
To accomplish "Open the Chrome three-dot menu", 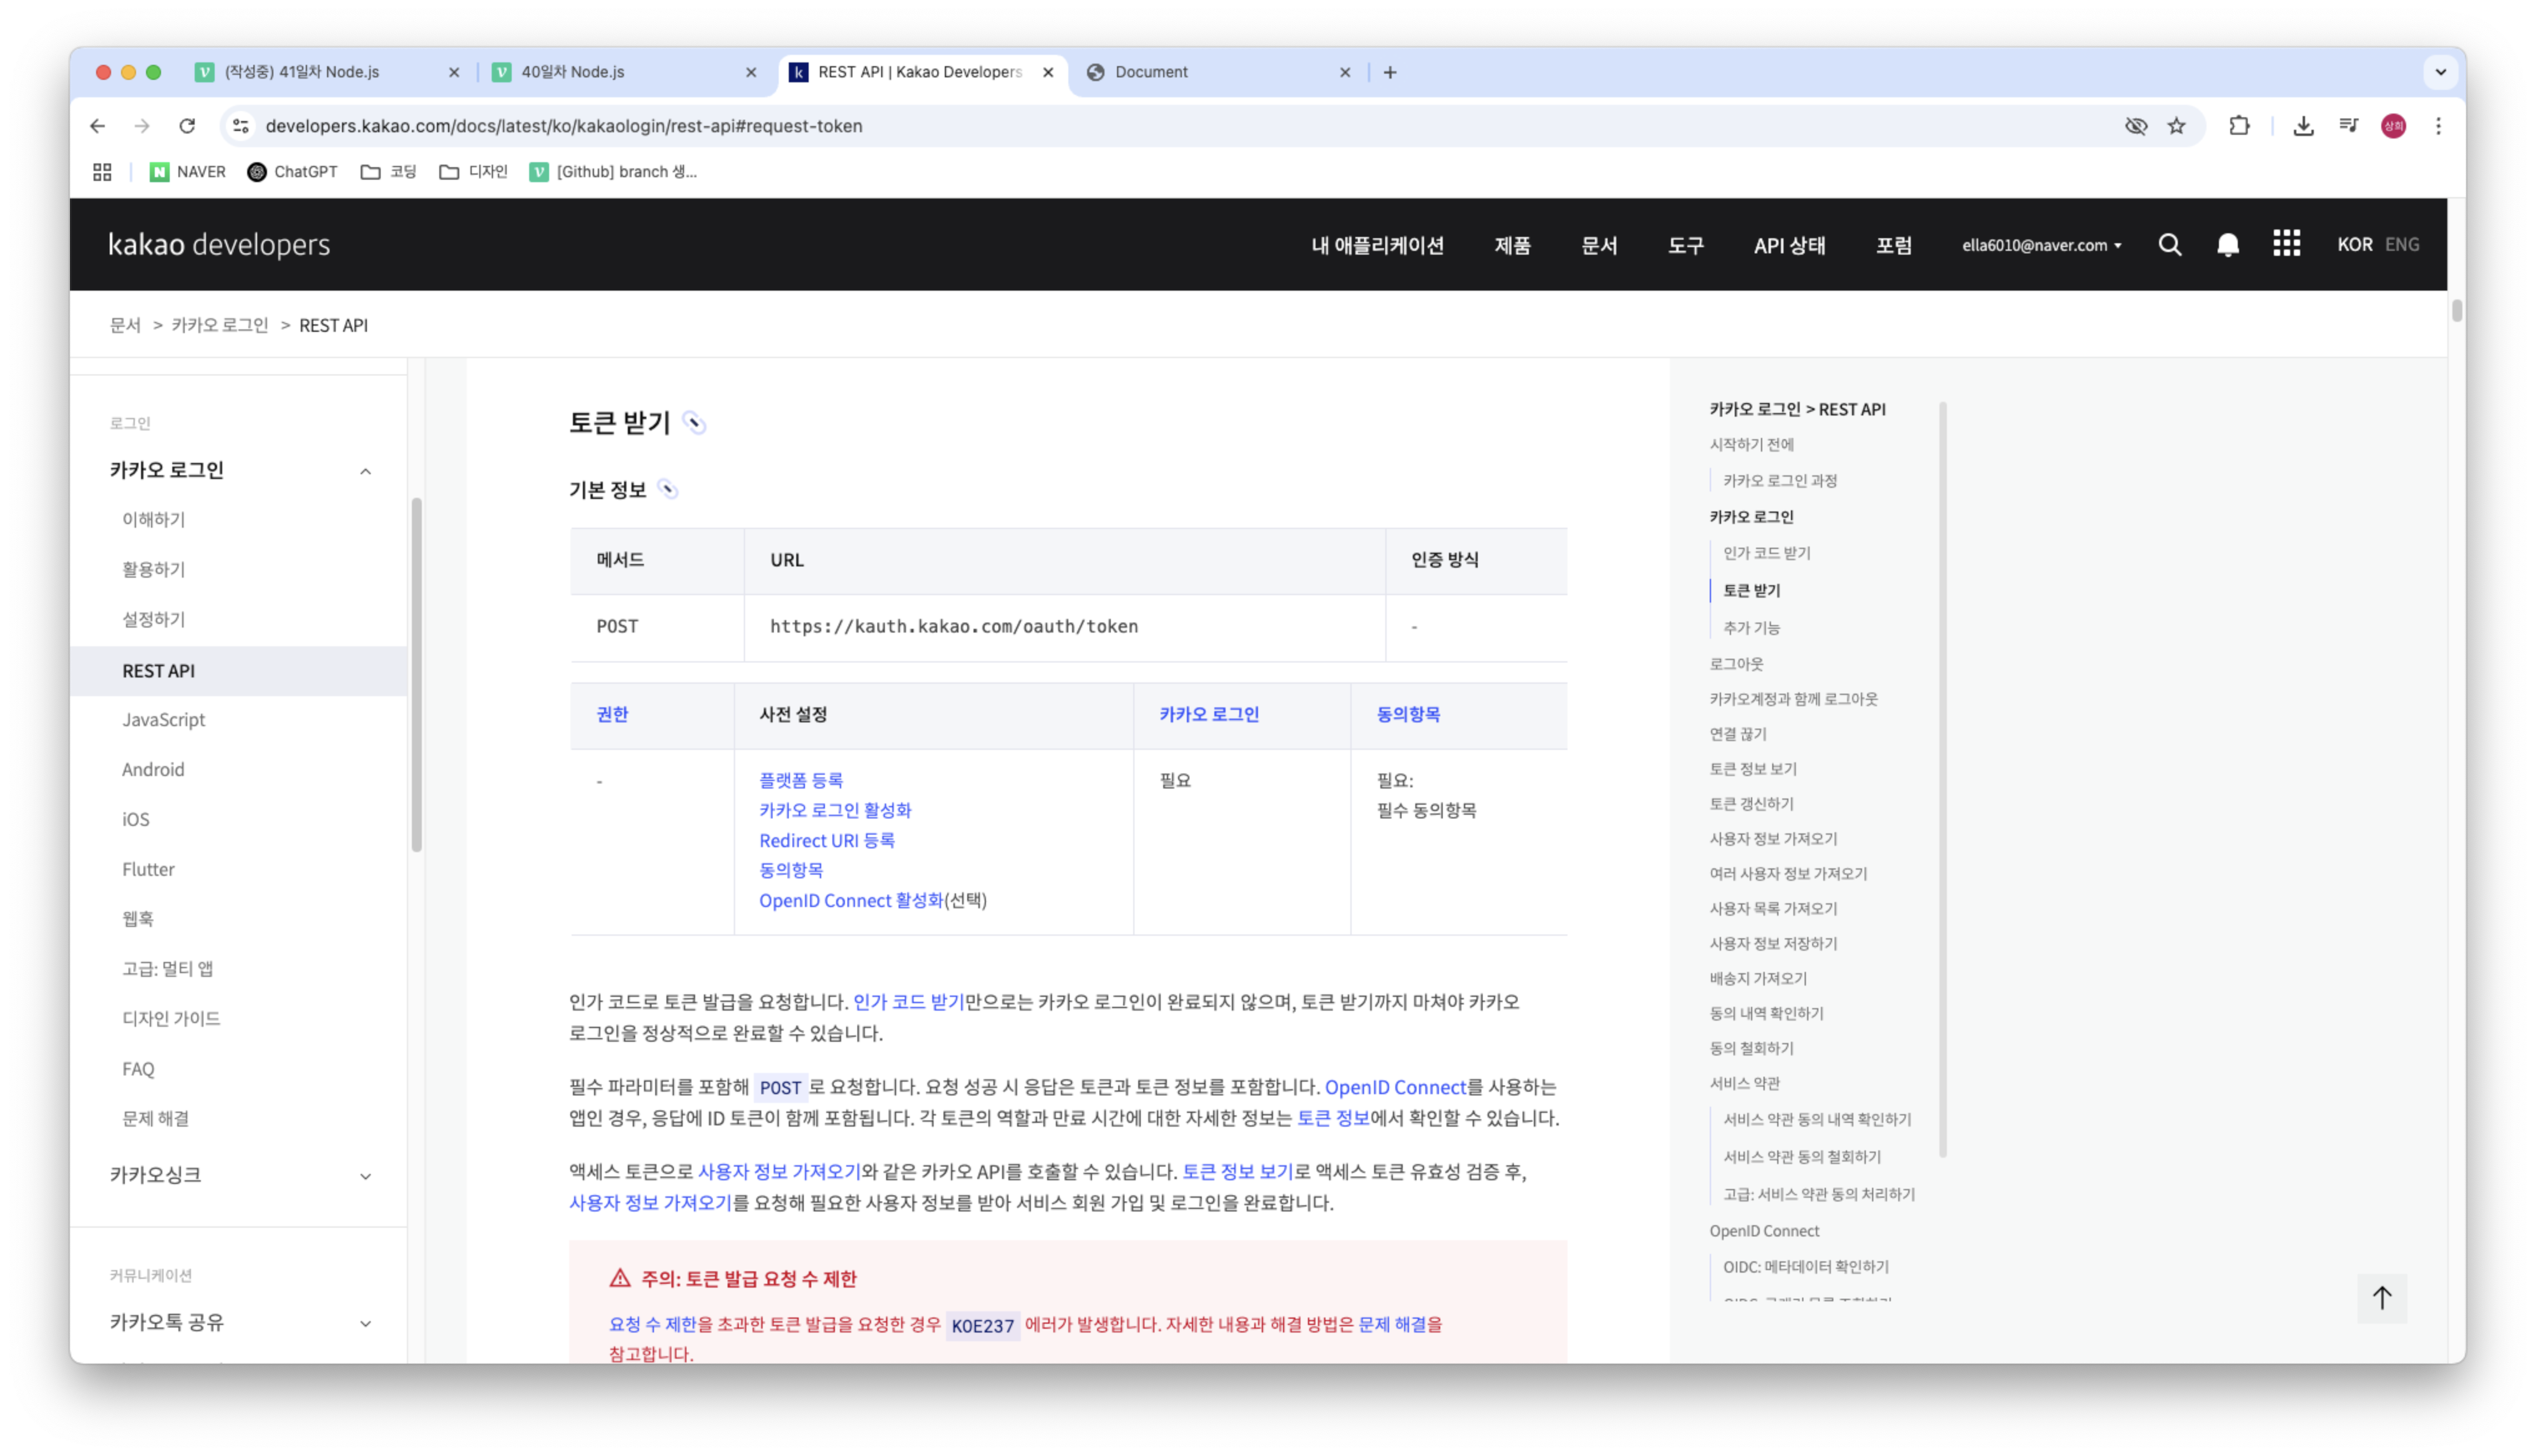I will [2438, 126].
